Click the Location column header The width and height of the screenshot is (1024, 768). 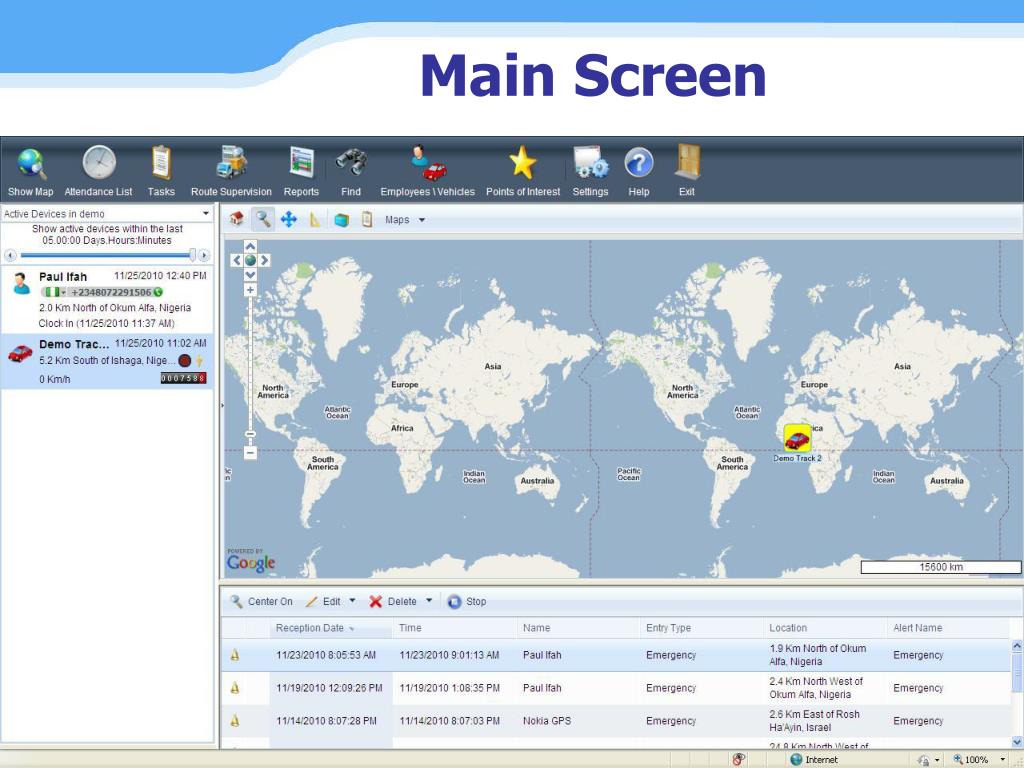tap(825, 628)
